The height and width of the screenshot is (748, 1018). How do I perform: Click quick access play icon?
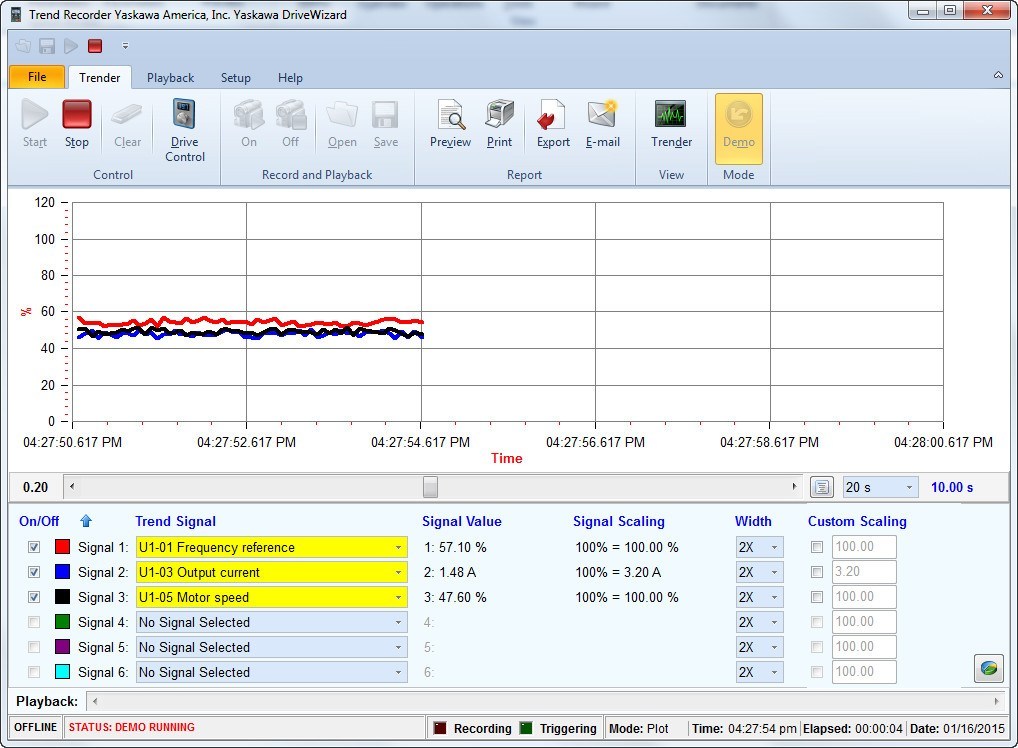click(x=71, y=46)
